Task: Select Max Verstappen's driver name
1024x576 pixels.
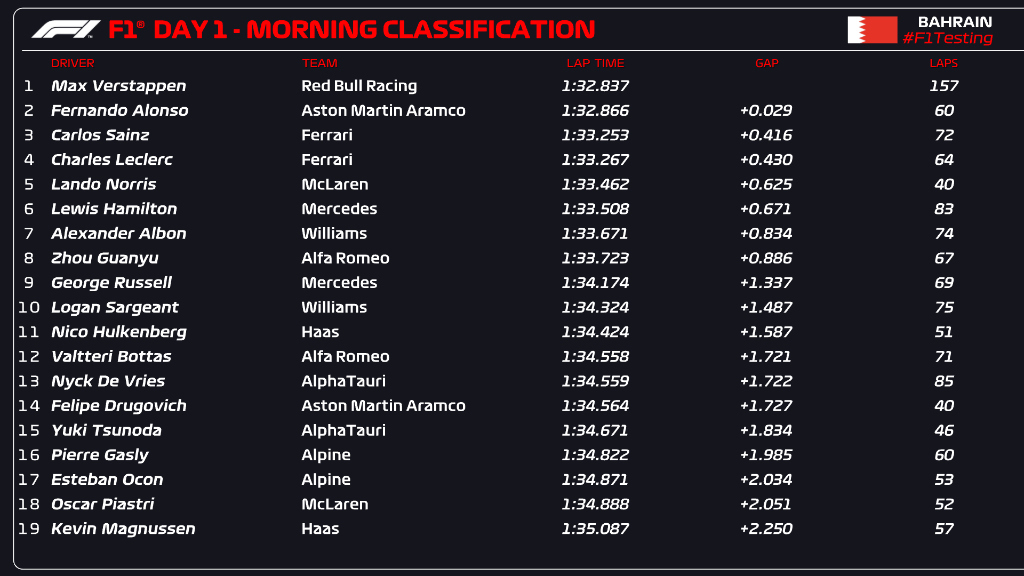Action: tap(118, 86)
